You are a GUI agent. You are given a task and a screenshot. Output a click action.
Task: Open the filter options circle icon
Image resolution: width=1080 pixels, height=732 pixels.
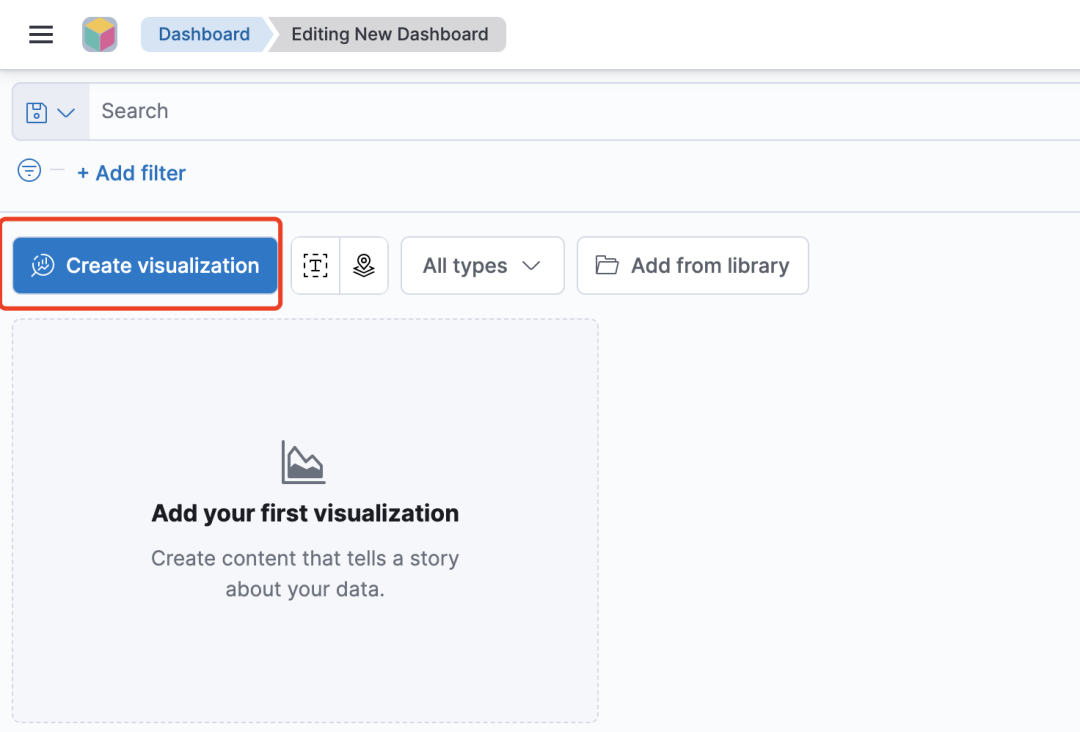click(30, 171)
